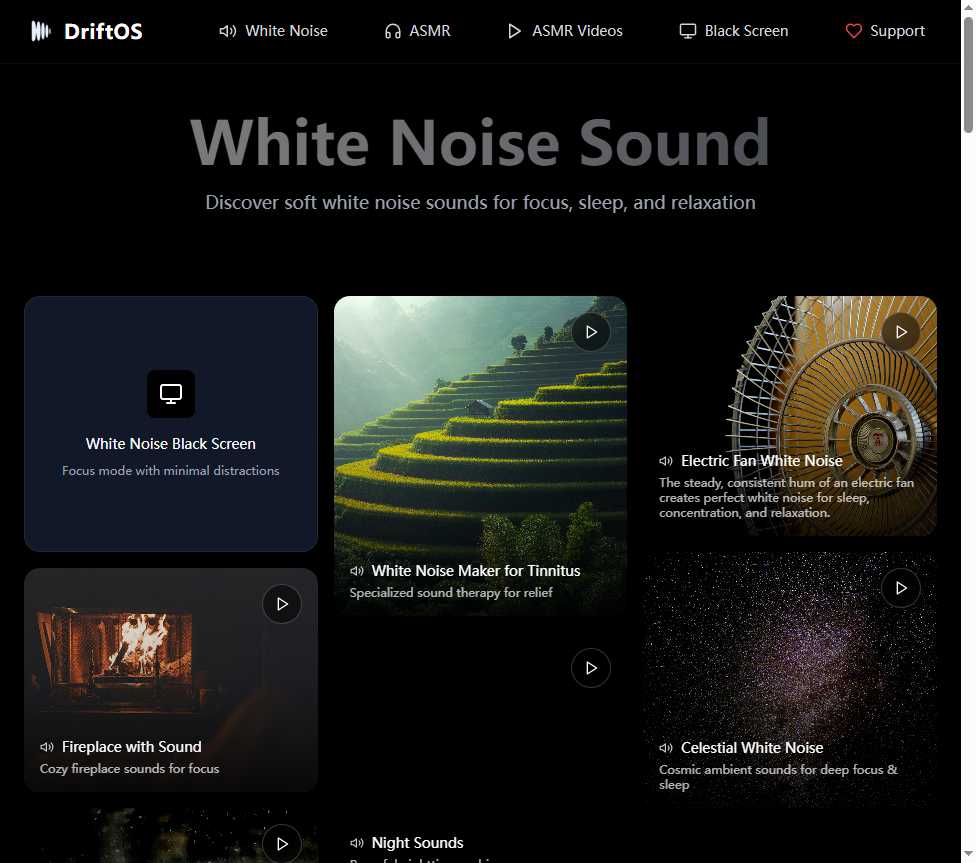The height and width of the screenshot is (863, 976).
Task: Click the DriftOS waveform logo icon
Action: point(41,31)
